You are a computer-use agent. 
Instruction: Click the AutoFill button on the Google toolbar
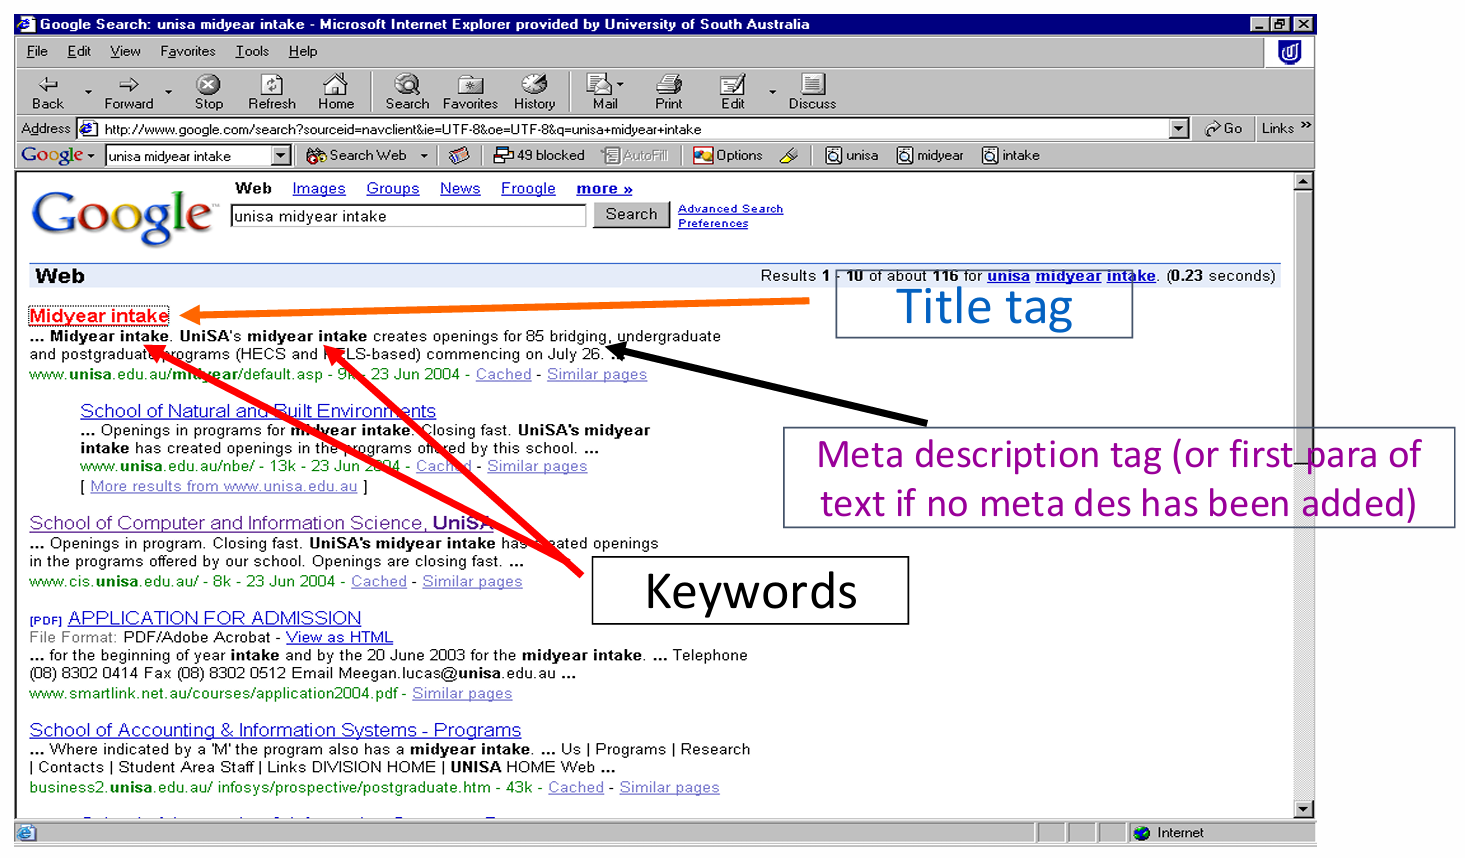point(634,155)
